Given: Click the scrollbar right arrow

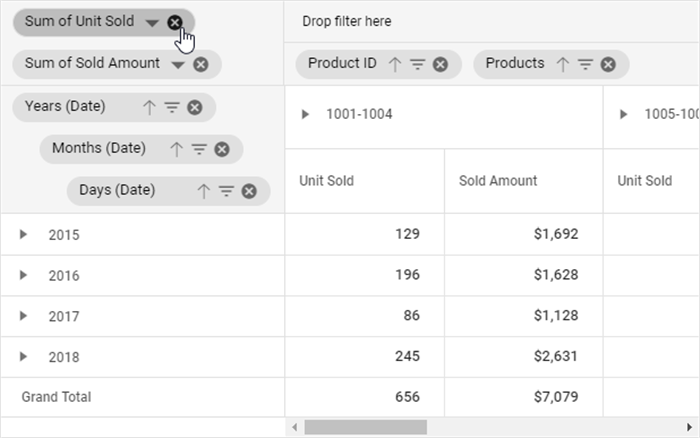Looking at the screenshot, I should click(x=689, y=428).
